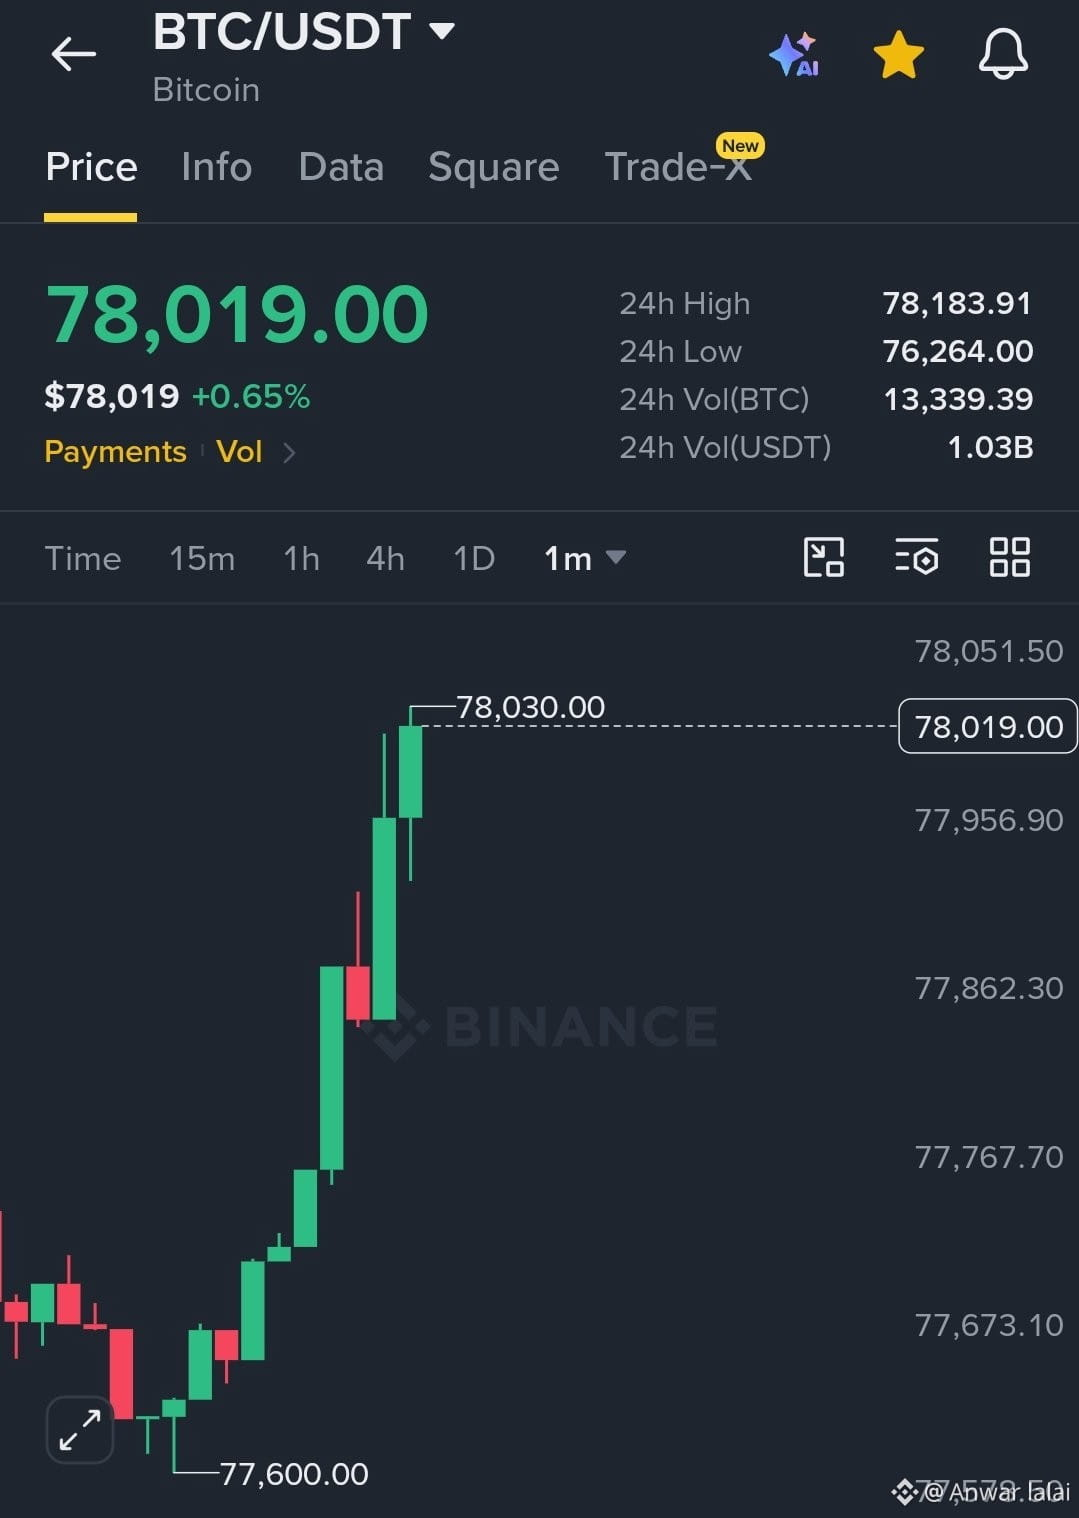Switch to the Info tab
Viewport: 1079px width, 1518px height.
pos(216,167)
